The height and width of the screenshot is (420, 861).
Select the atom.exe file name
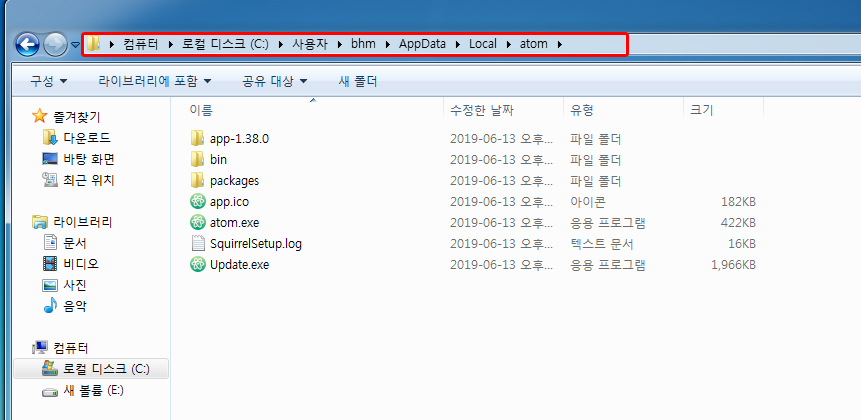(234, 223)
